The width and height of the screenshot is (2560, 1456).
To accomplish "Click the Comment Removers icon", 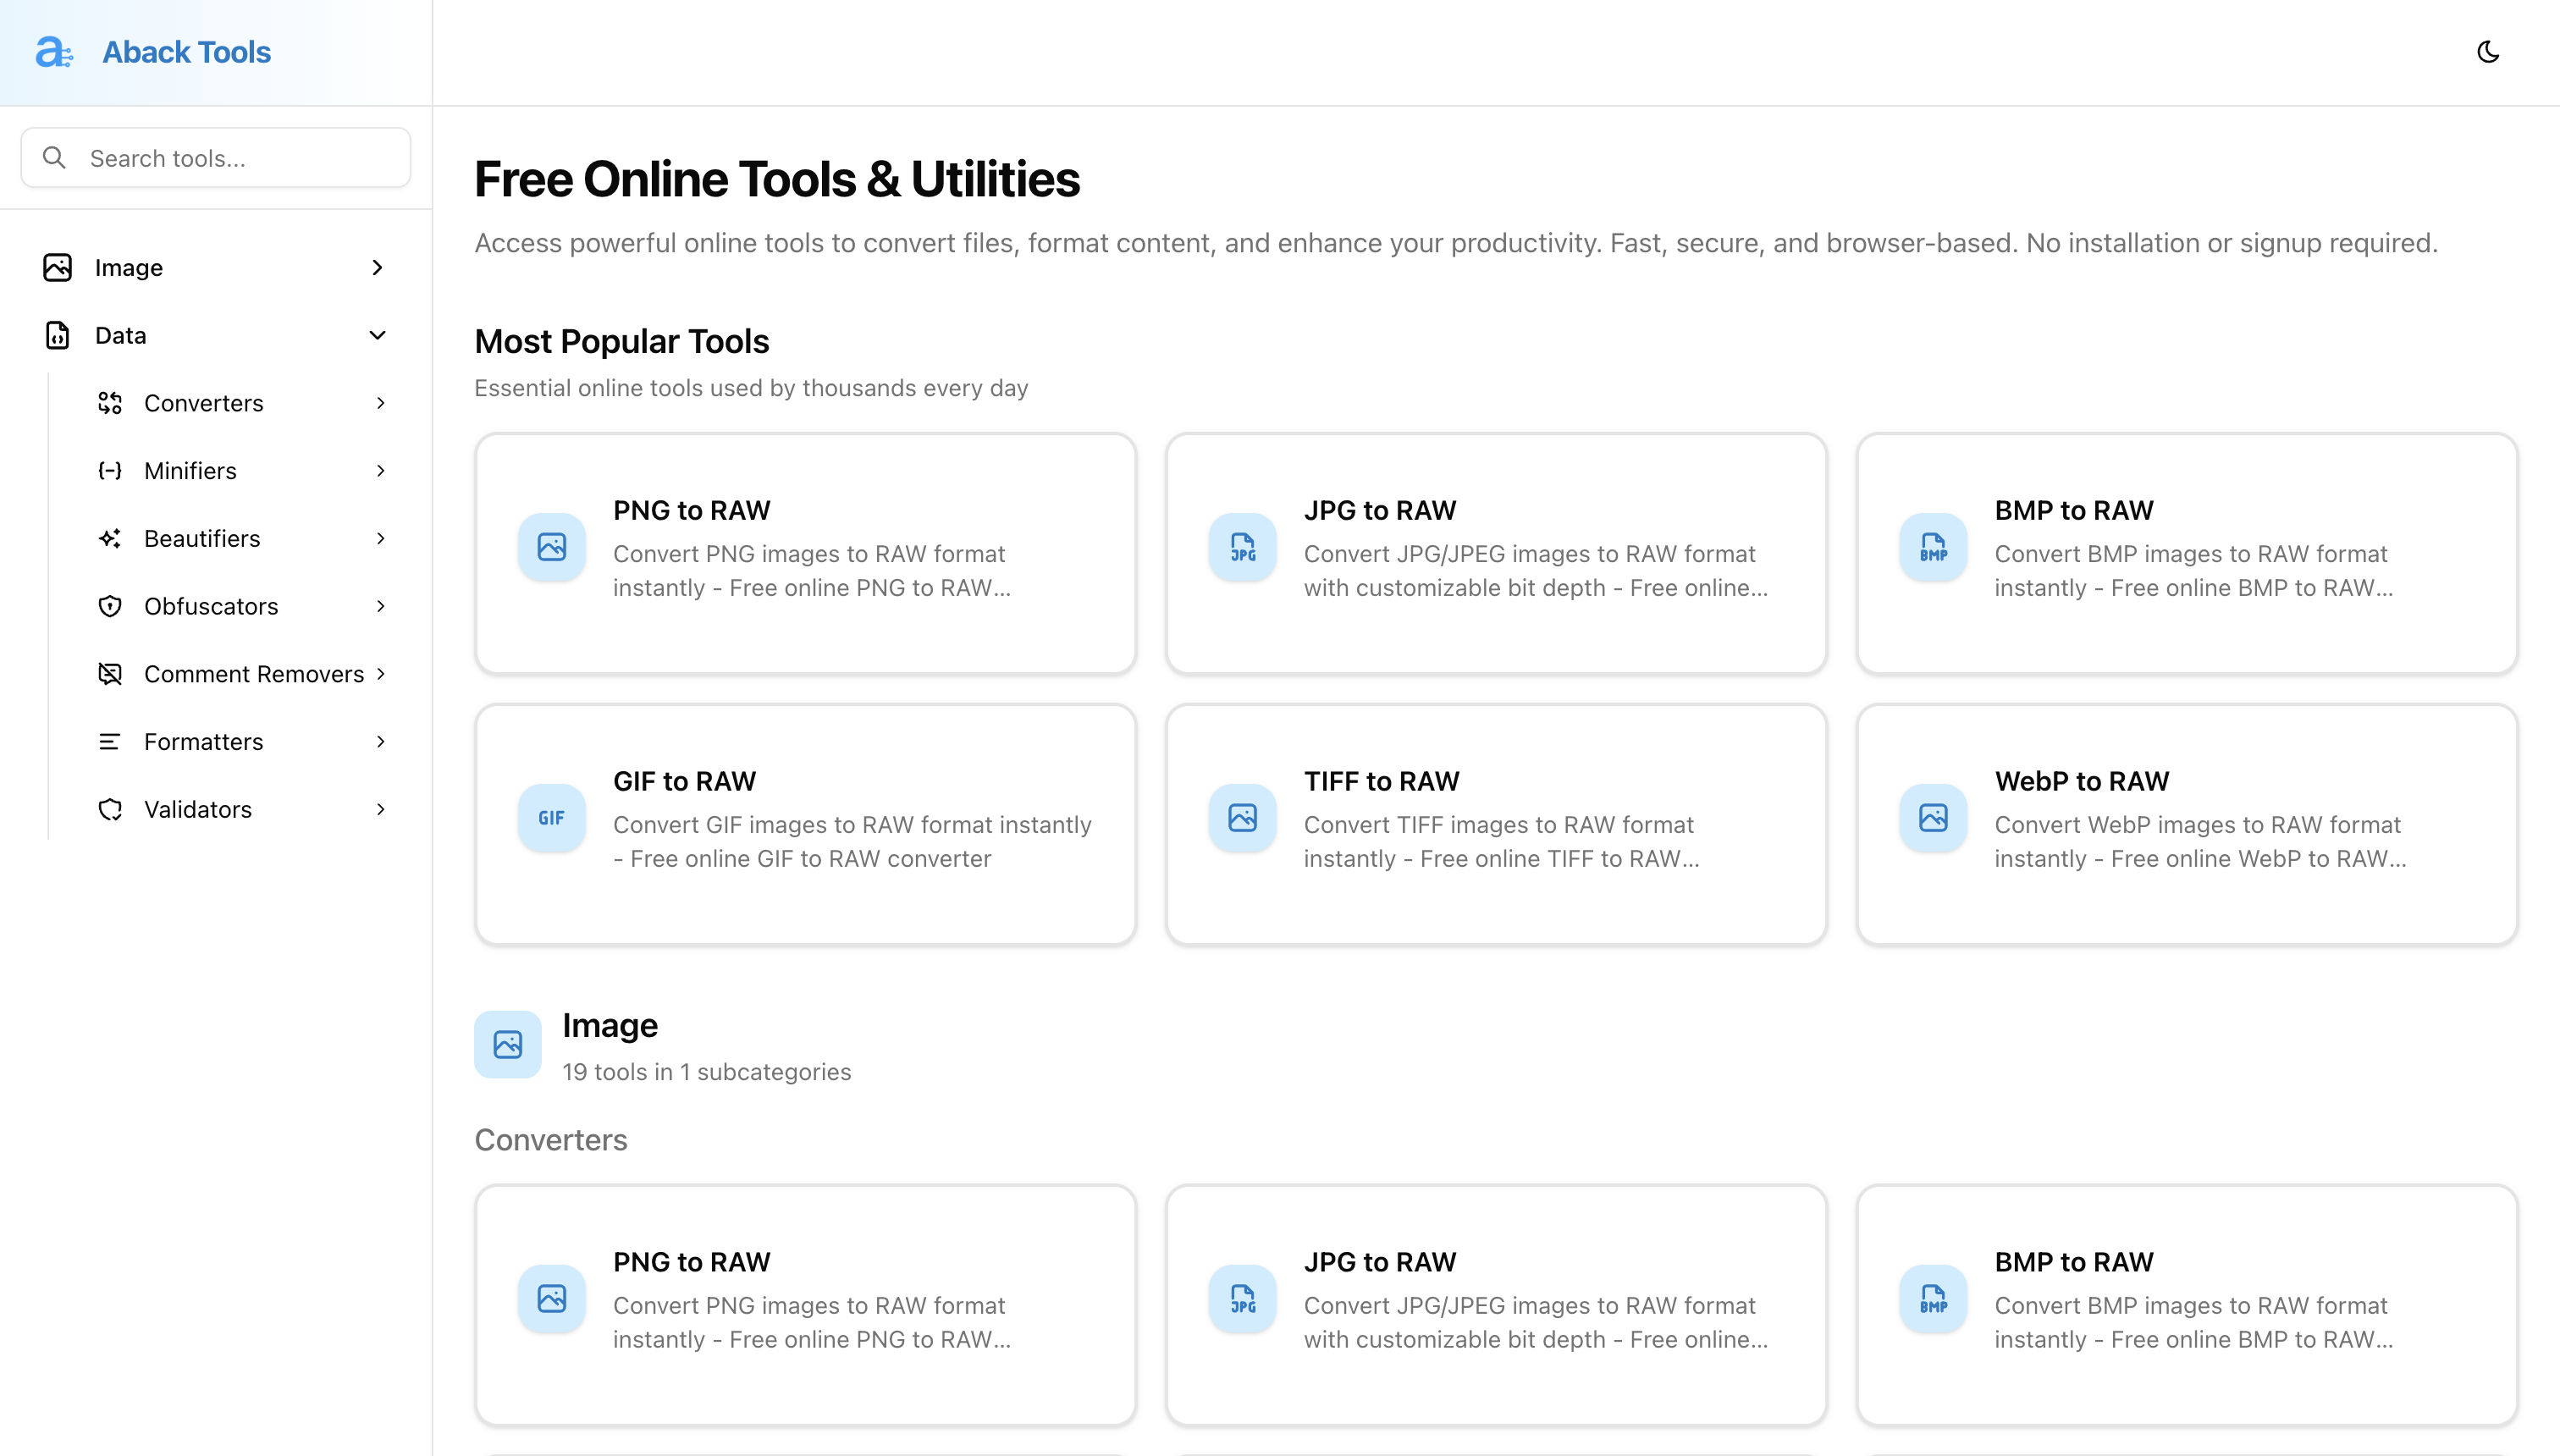I will (x=110, y=673).
